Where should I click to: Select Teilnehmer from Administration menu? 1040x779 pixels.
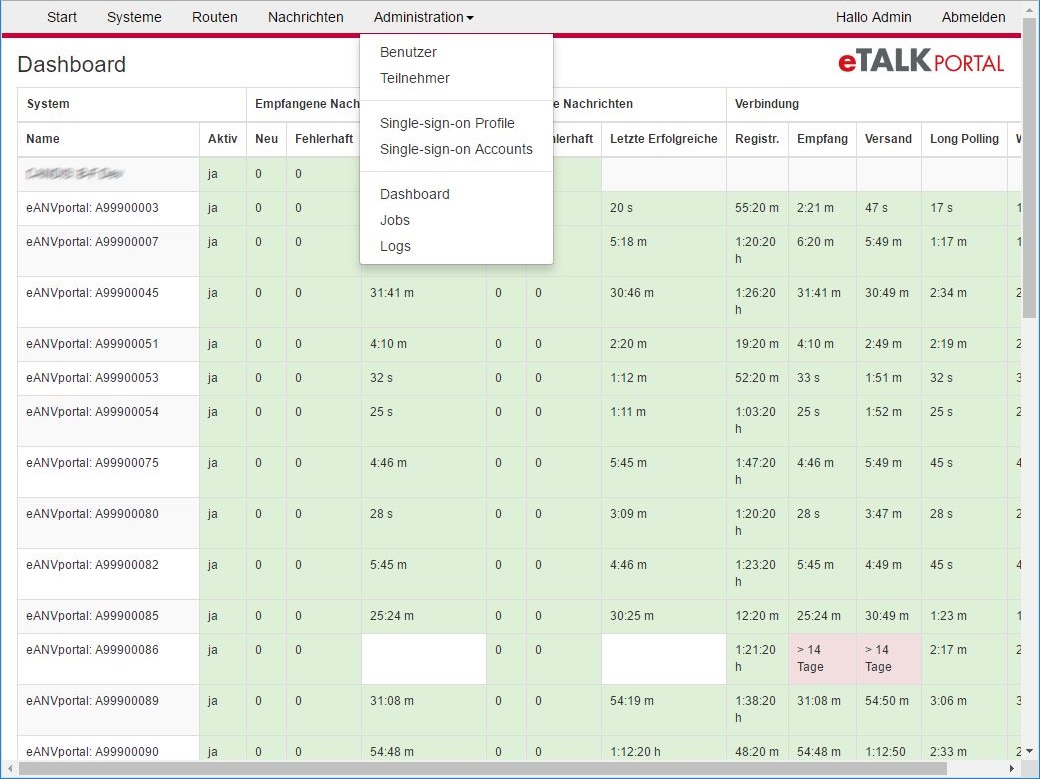[x=415, y=78]
